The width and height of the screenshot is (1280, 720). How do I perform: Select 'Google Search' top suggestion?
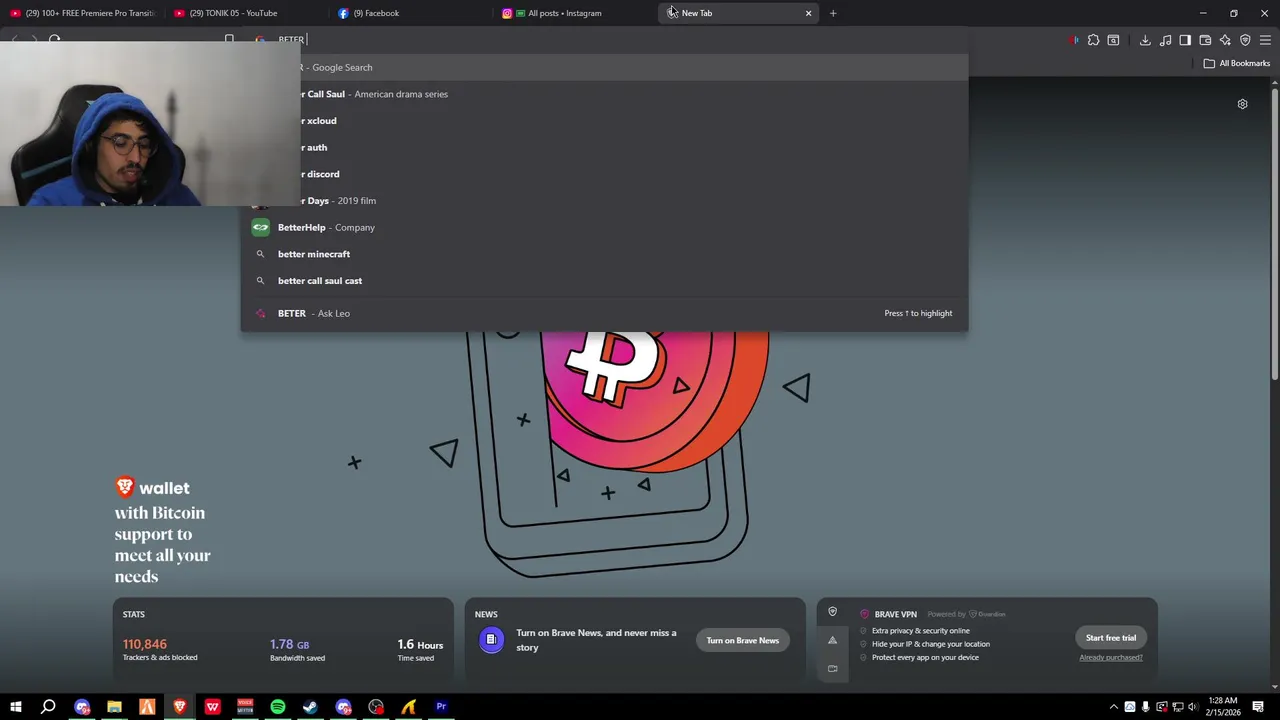[x=604, y=67]
